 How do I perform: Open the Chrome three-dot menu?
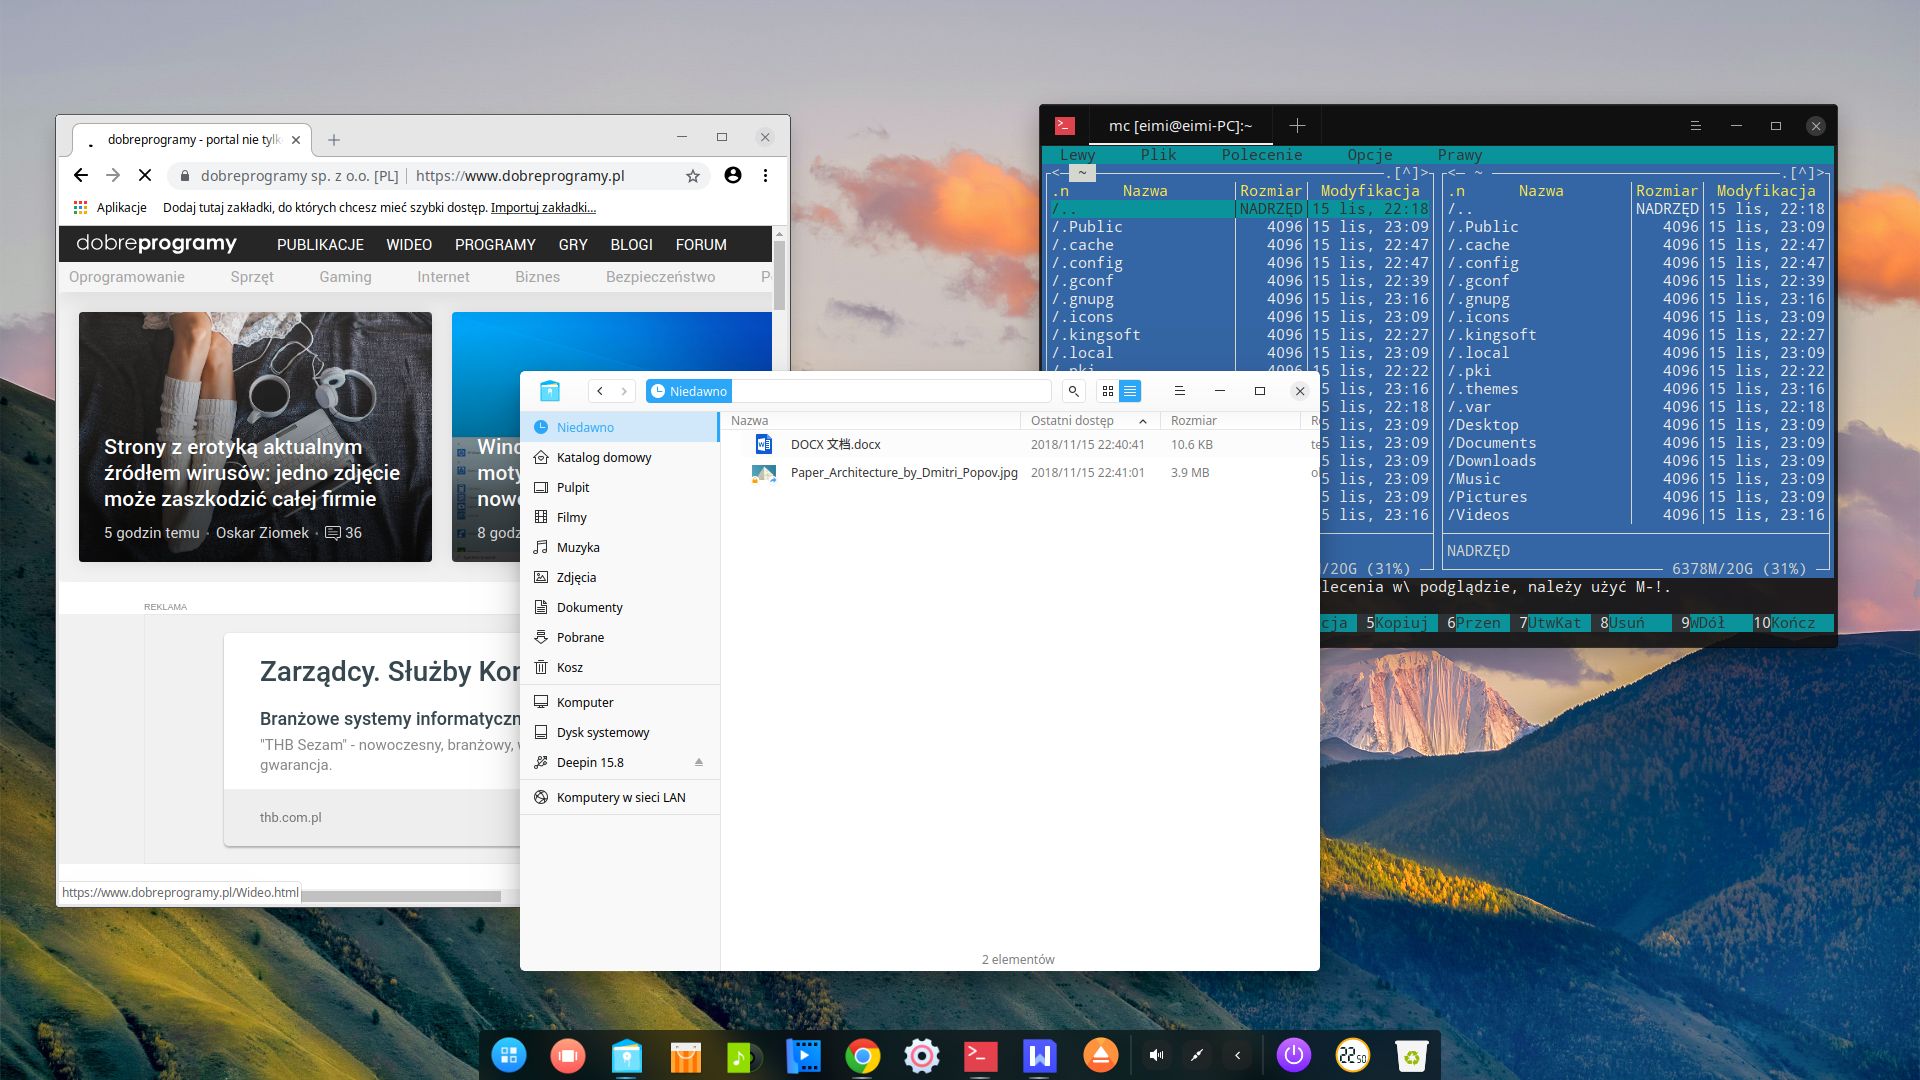tap(765, 176)
